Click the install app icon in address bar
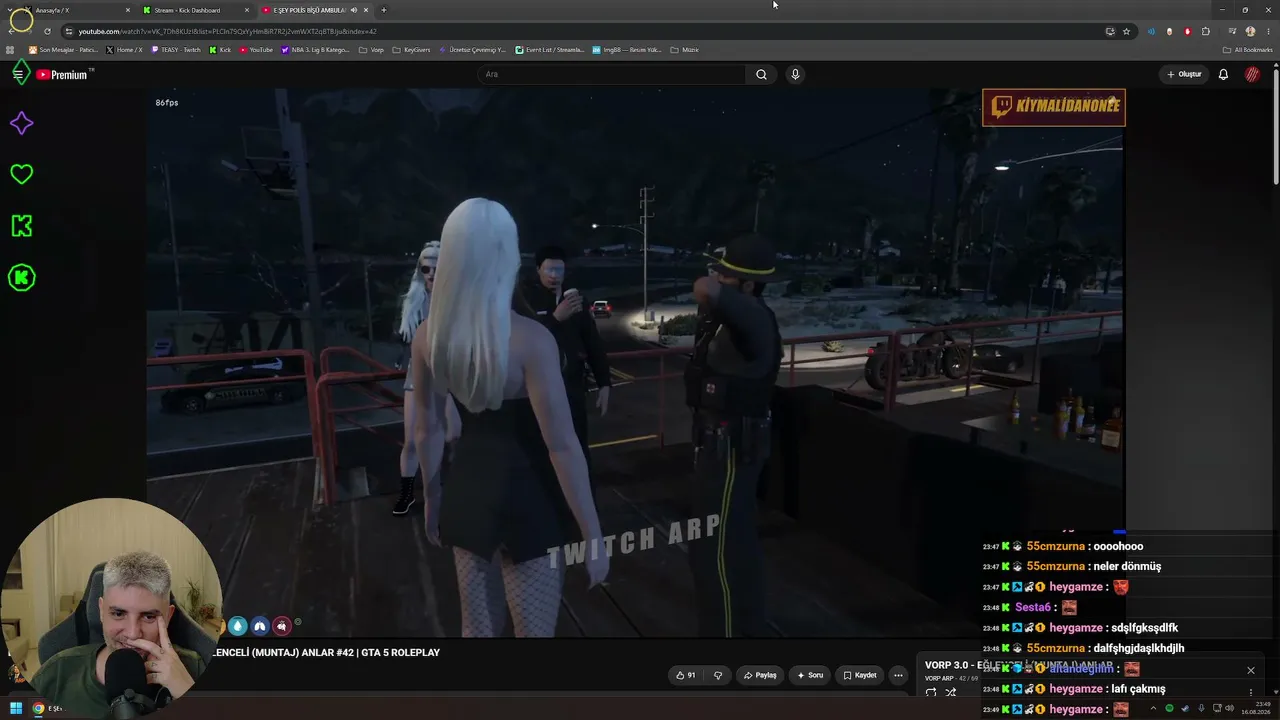 (1110, 31)
